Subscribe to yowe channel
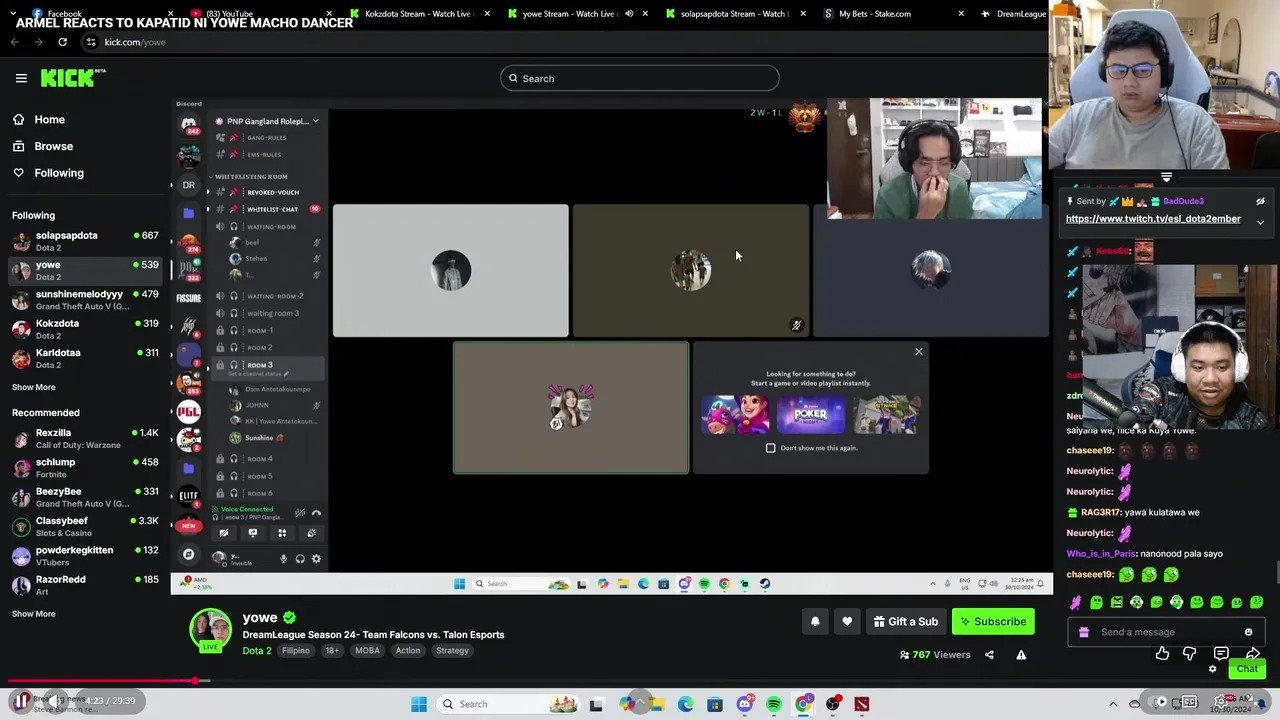This screenshot has height=720, width=1280. [x=993, y=622]
